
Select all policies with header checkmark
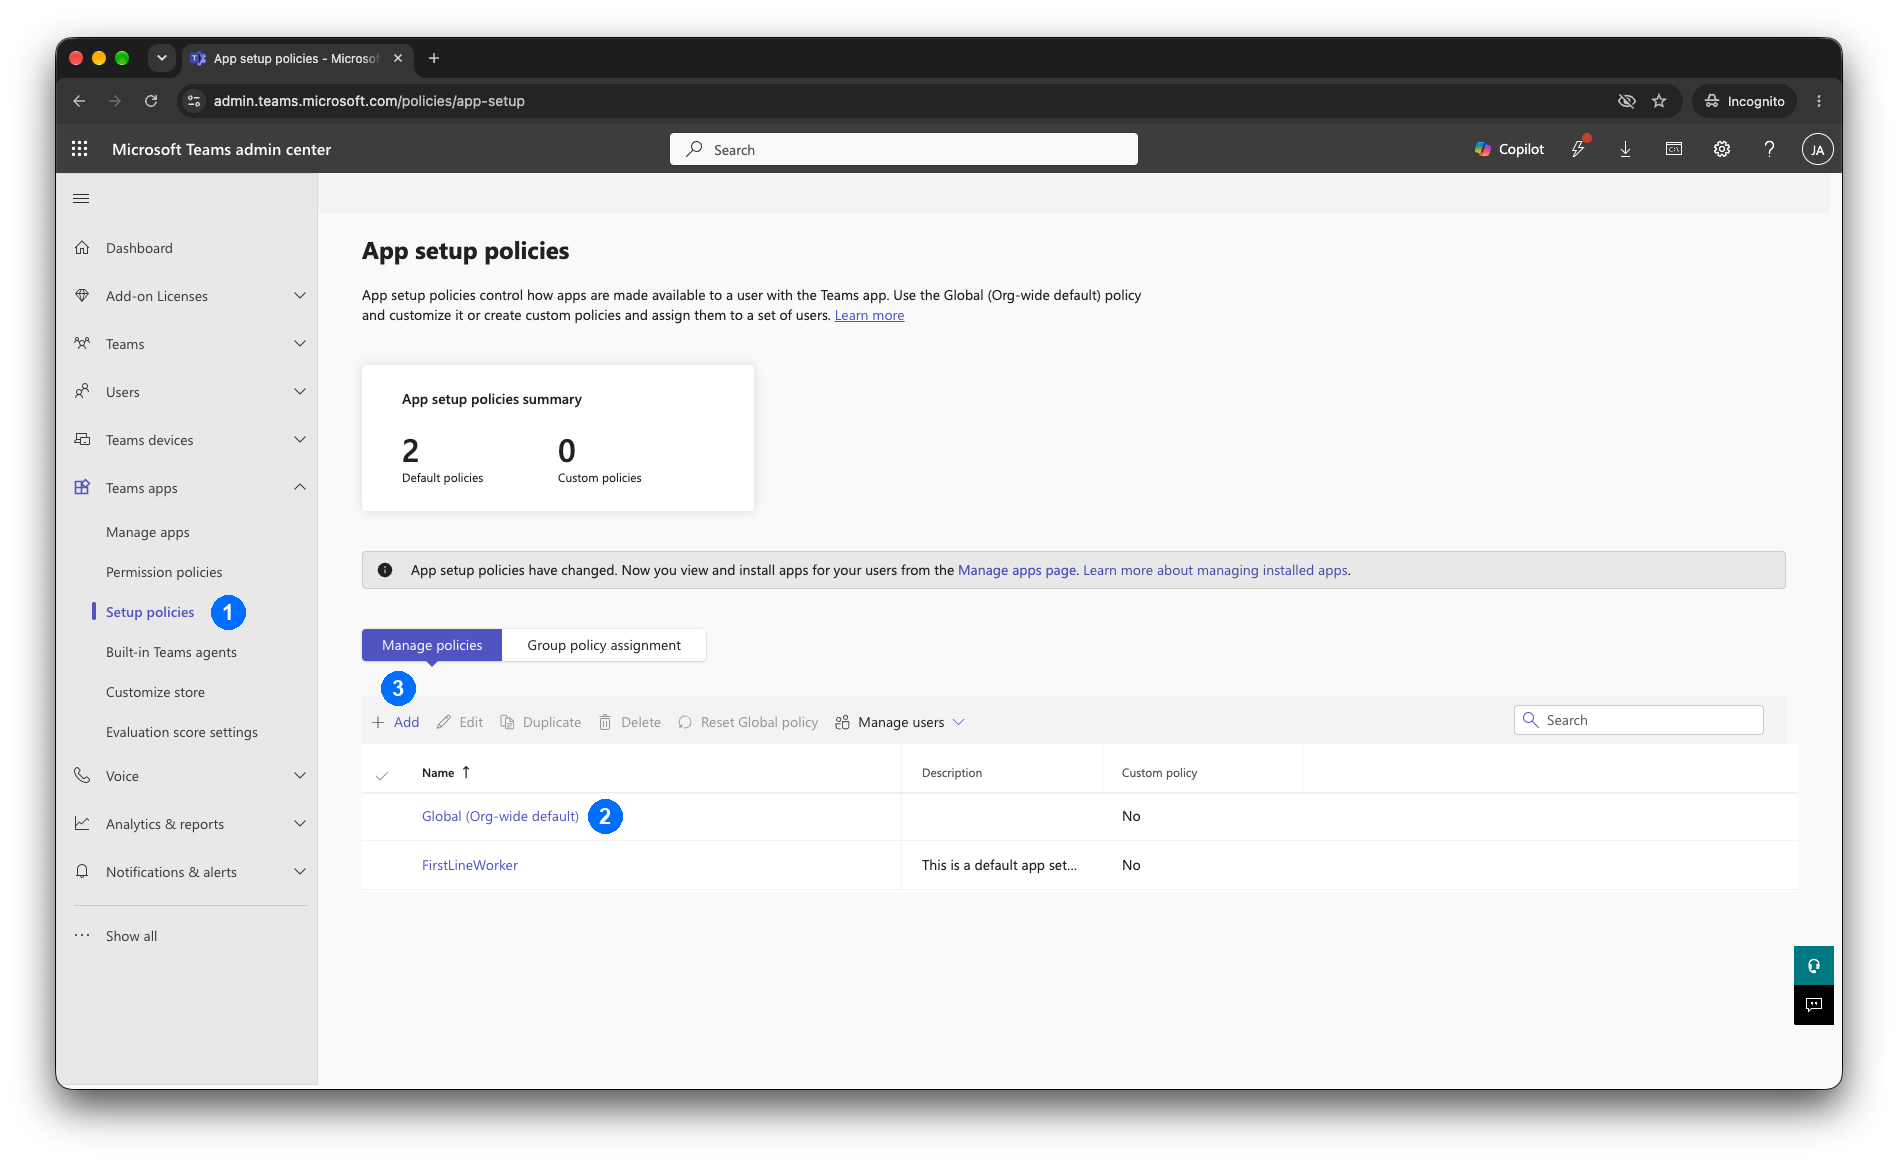point(382,774)
